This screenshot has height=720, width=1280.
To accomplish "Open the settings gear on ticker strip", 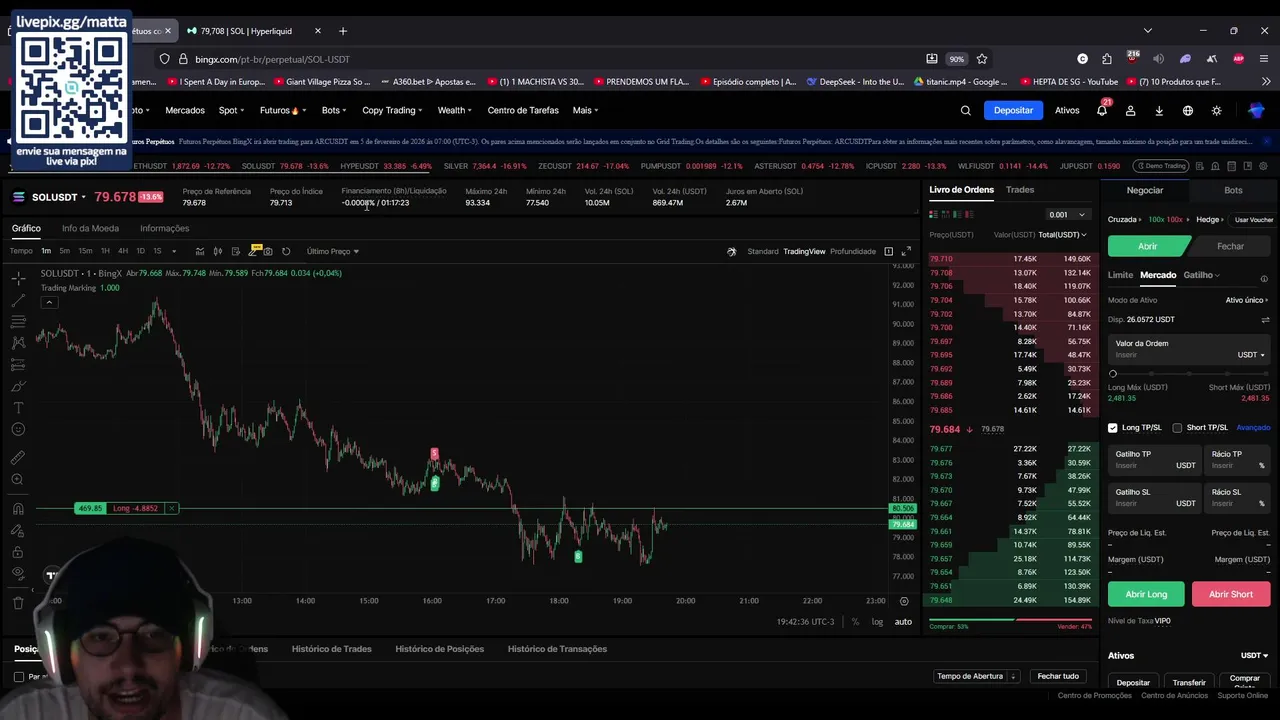I will 1264,166.
